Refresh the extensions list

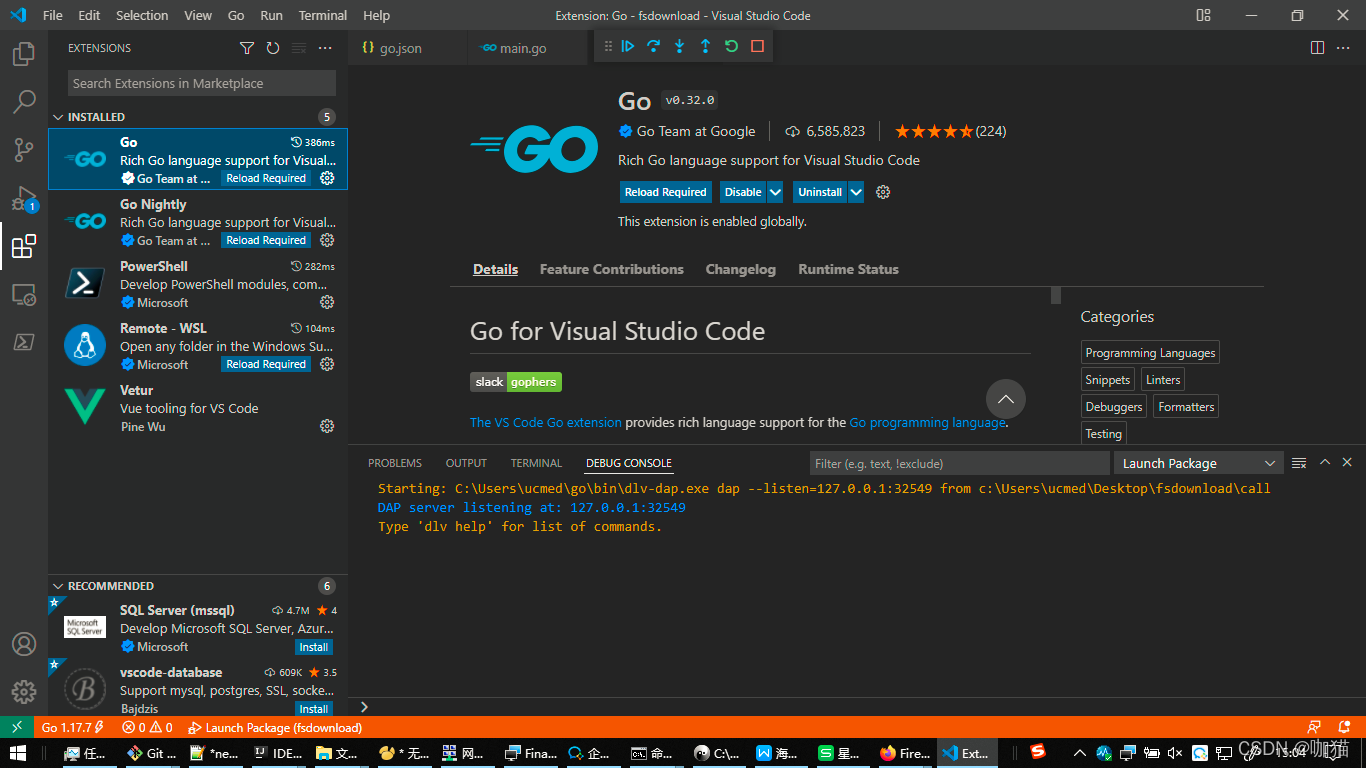click(273, 48)
